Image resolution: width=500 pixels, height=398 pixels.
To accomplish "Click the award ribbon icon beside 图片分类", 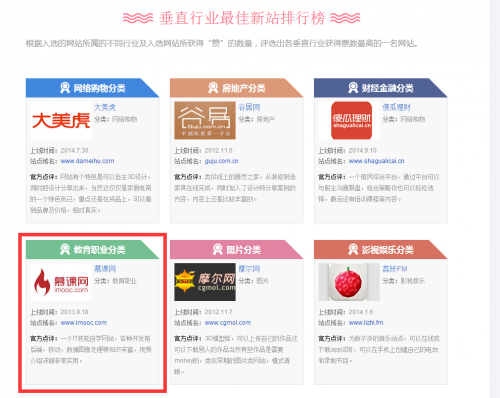I will pyautogui.click(x=218, y=249).
